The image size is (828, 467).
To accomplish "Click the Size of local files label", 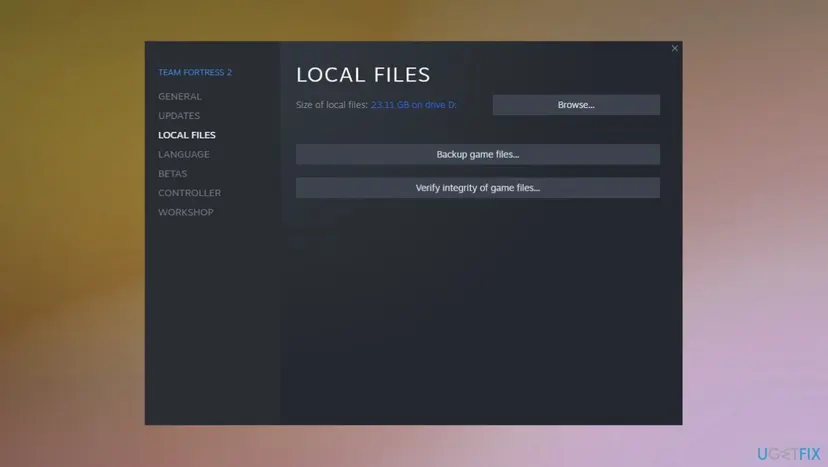I will click(332, 105).
